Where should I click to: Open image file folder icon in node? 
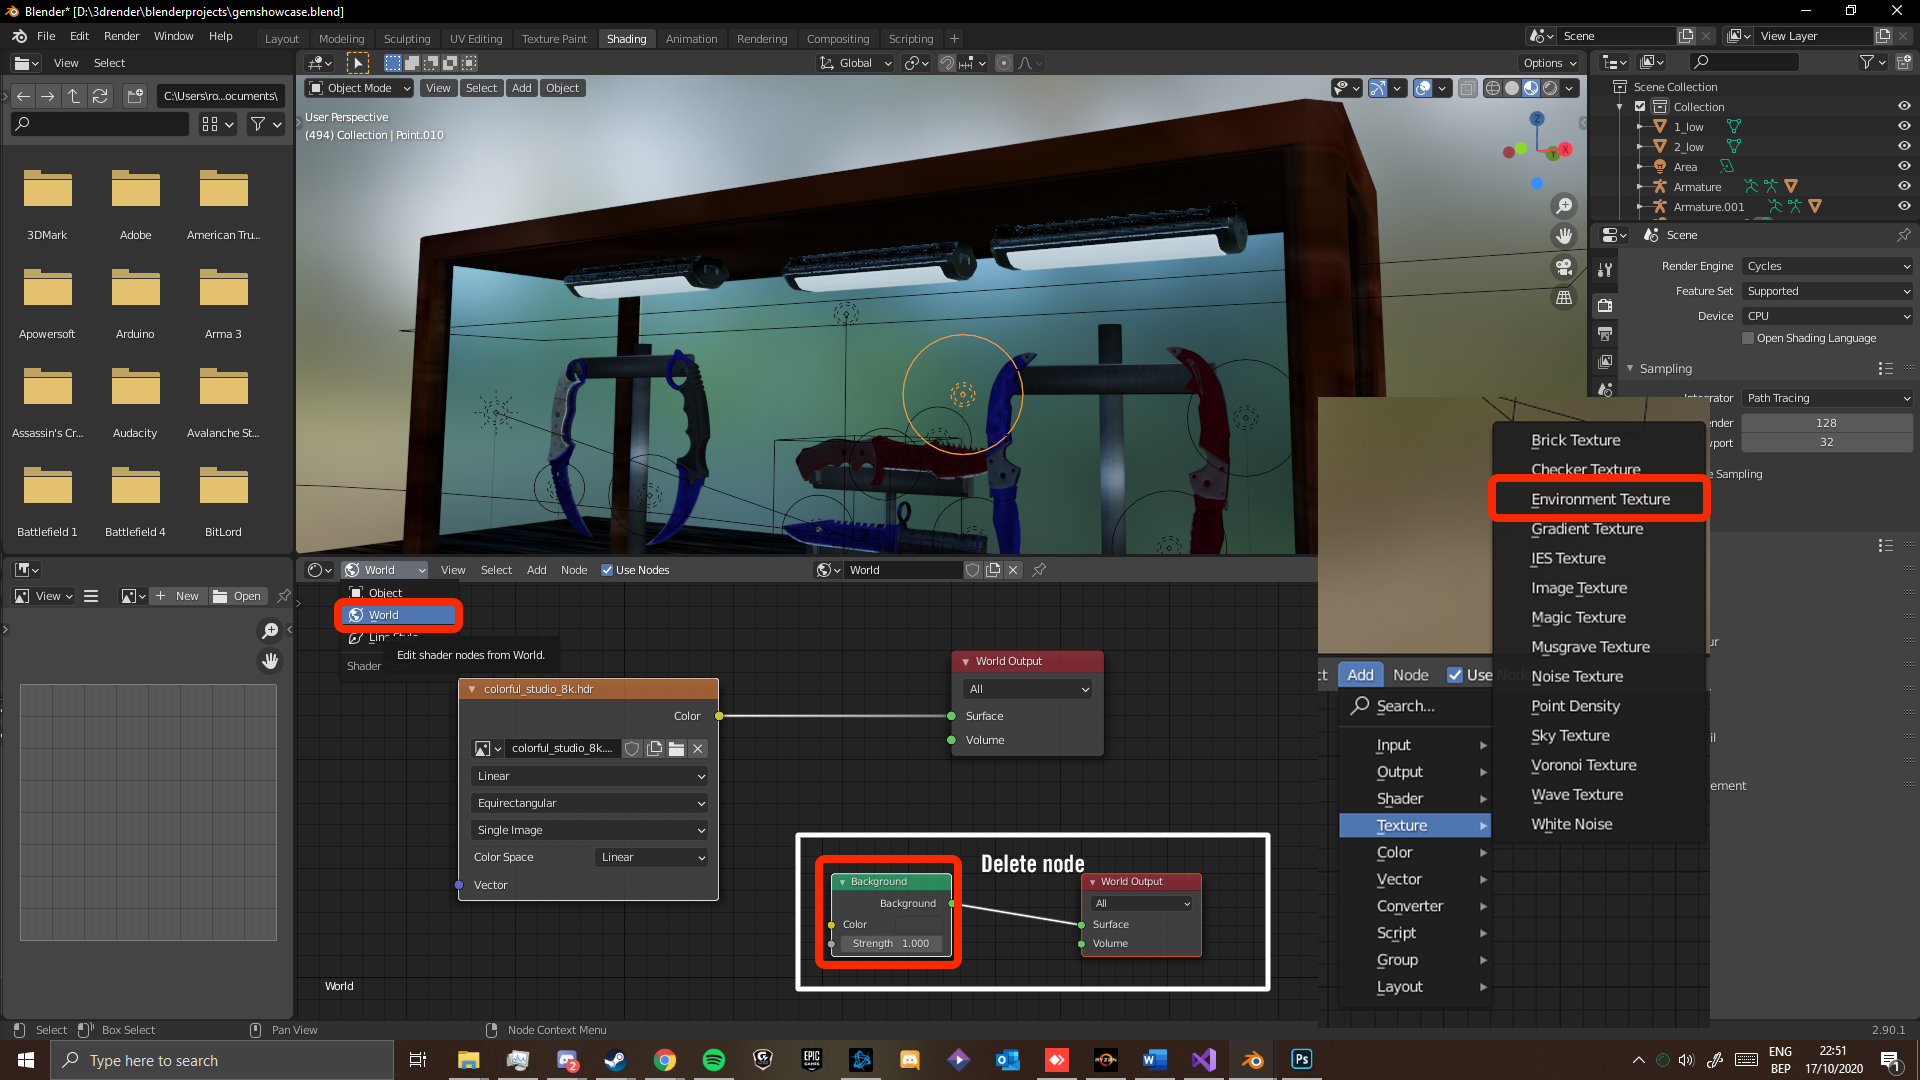pos(677,748)
